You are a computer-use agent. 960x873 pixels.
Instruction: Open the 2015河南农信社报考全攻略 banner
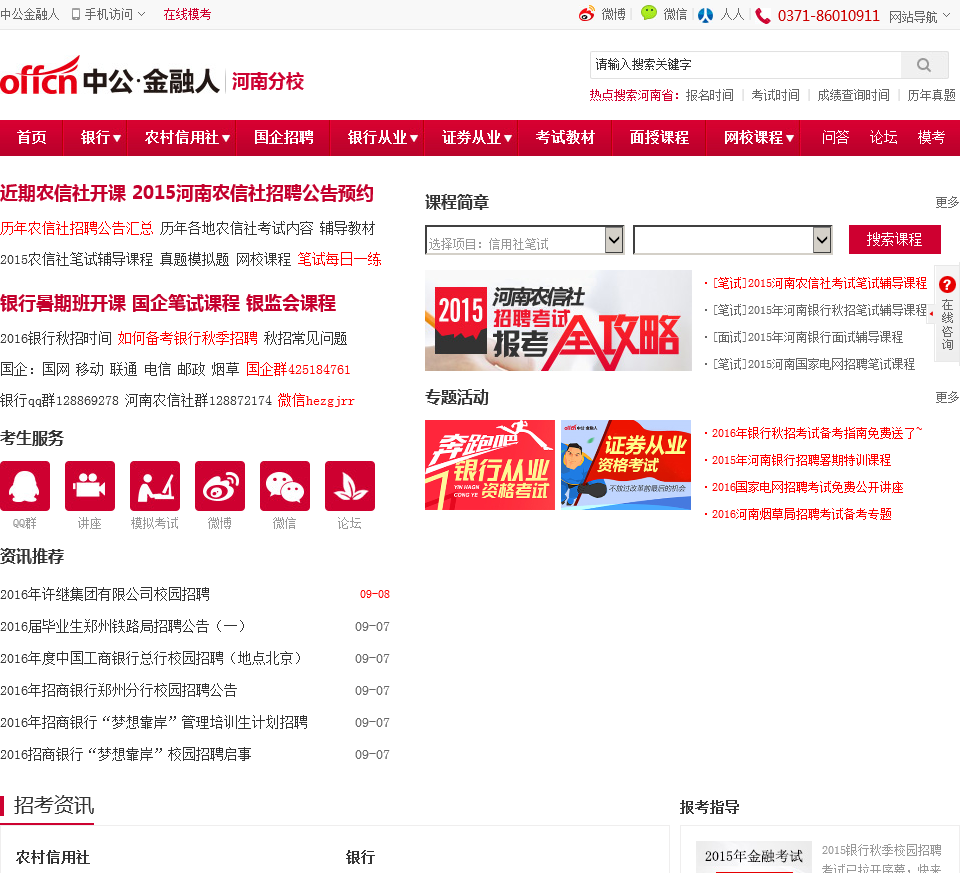pyautogui.click(x=558, y=320)
